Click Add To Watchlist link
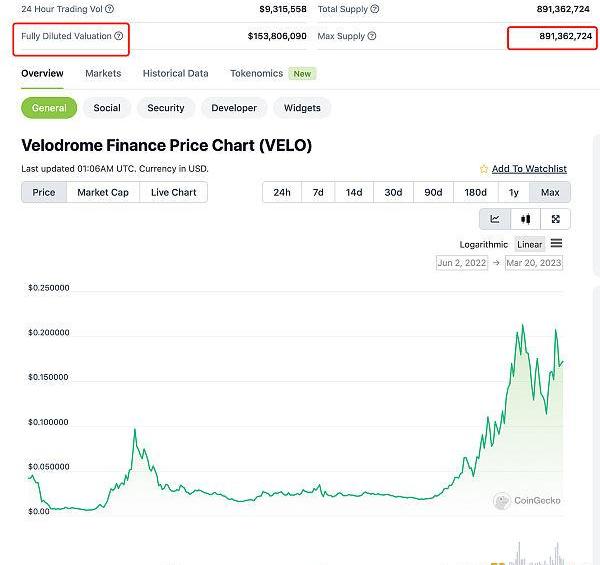 click(x=529, y=169)
